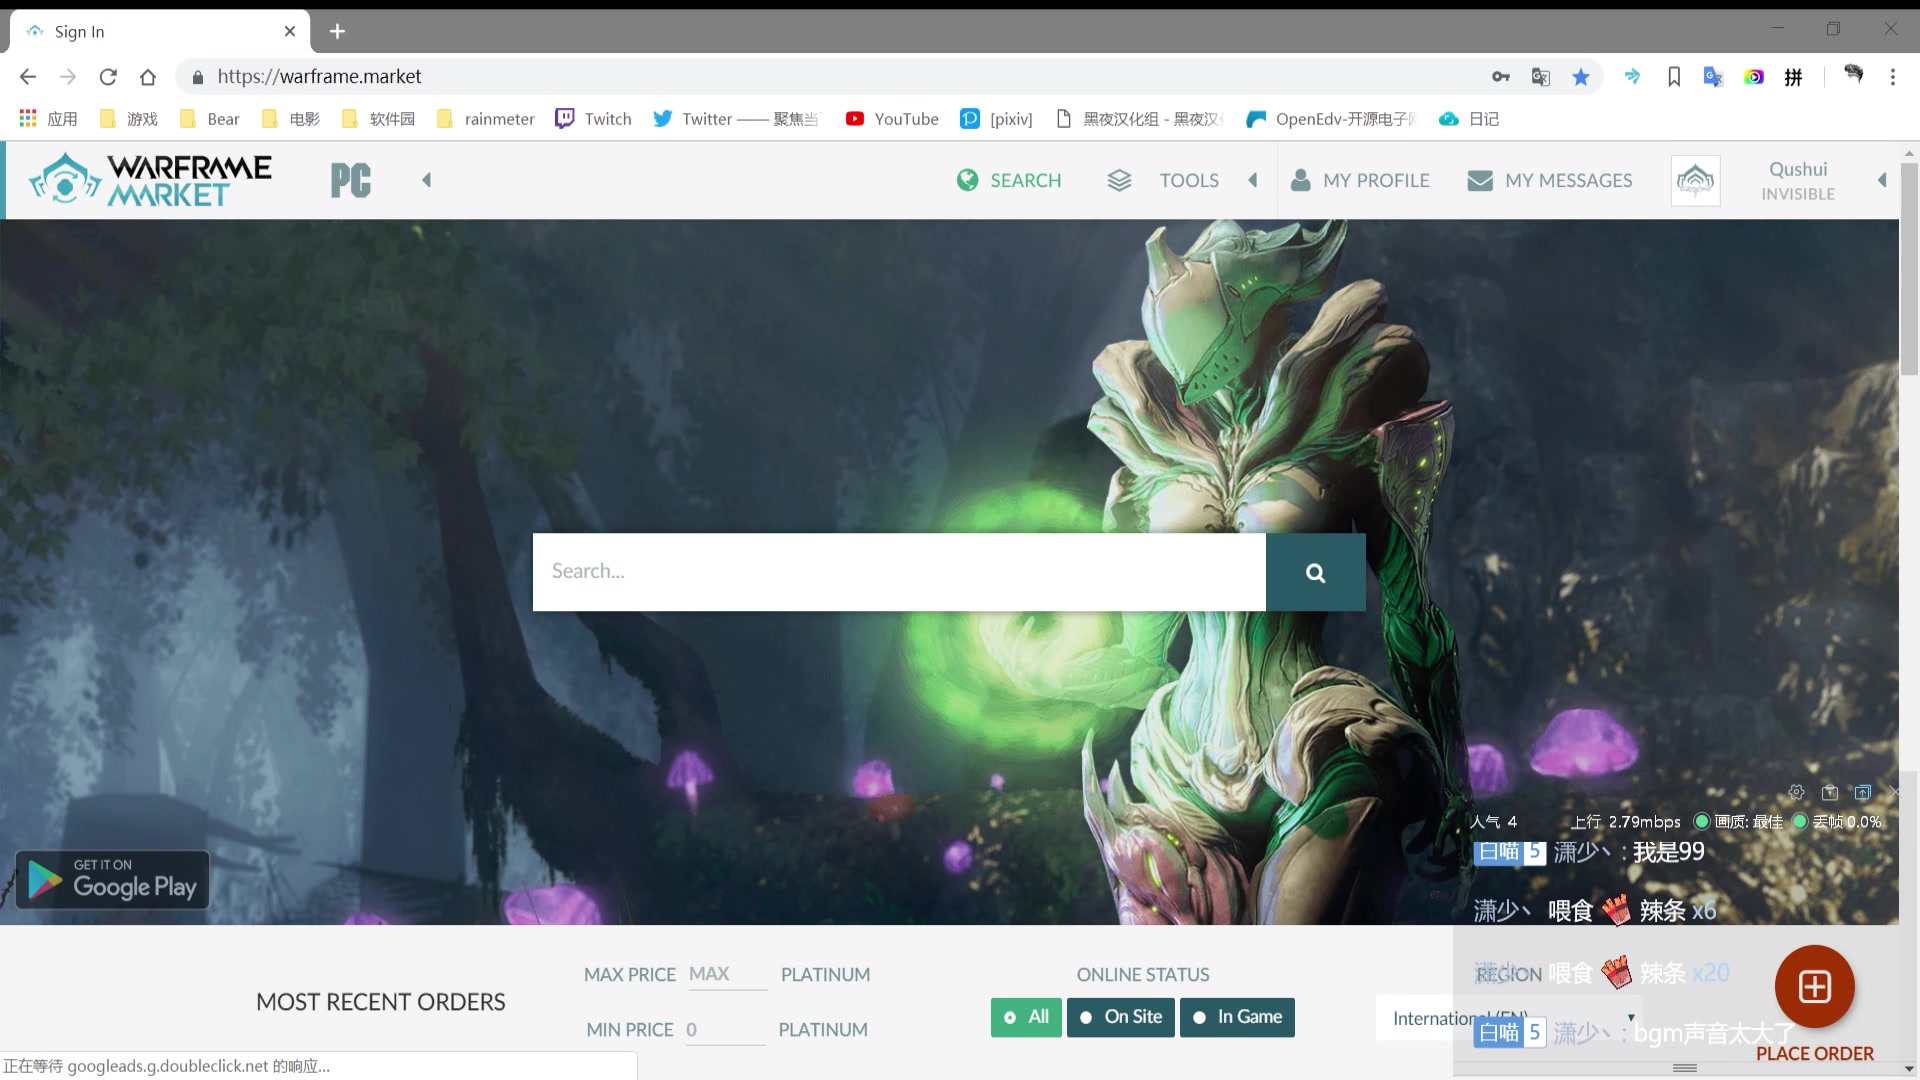Select the Sign In browser tab
Screen dimensions: 1920x1080
(160, 32)
